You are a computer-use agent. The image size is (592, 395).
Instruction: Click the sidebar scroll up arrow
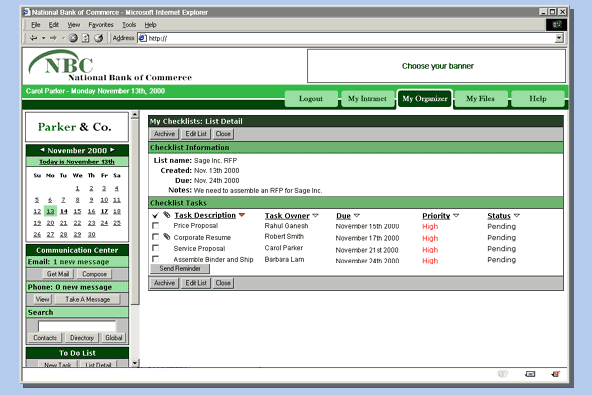point(135,114)
